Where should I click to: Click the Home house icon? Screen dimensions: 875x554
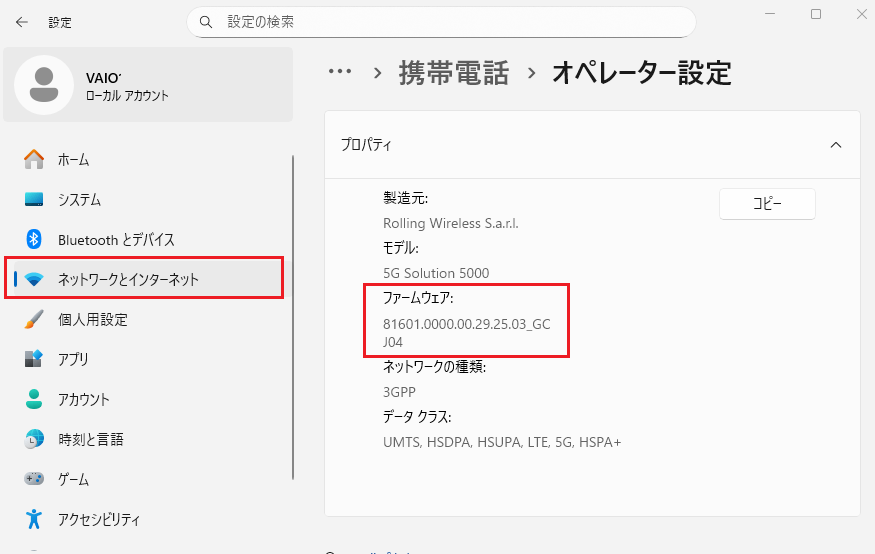pos(35,159)
